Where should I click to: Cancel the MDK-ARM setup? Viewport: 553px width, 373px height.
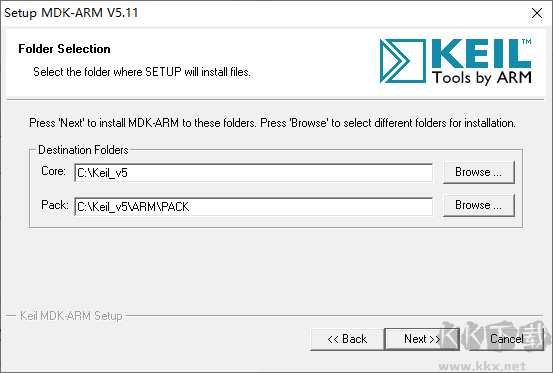click(506, 339)
